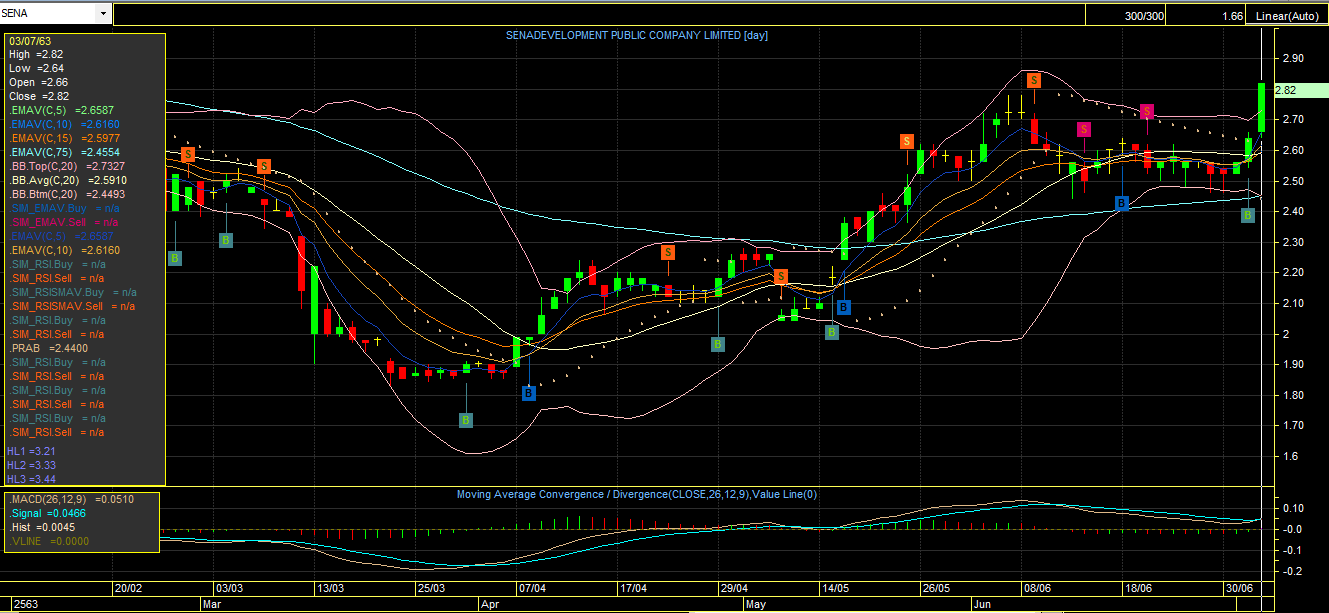
Task: Click the 30/06 date label on time axis
Action: point(1237,588)
